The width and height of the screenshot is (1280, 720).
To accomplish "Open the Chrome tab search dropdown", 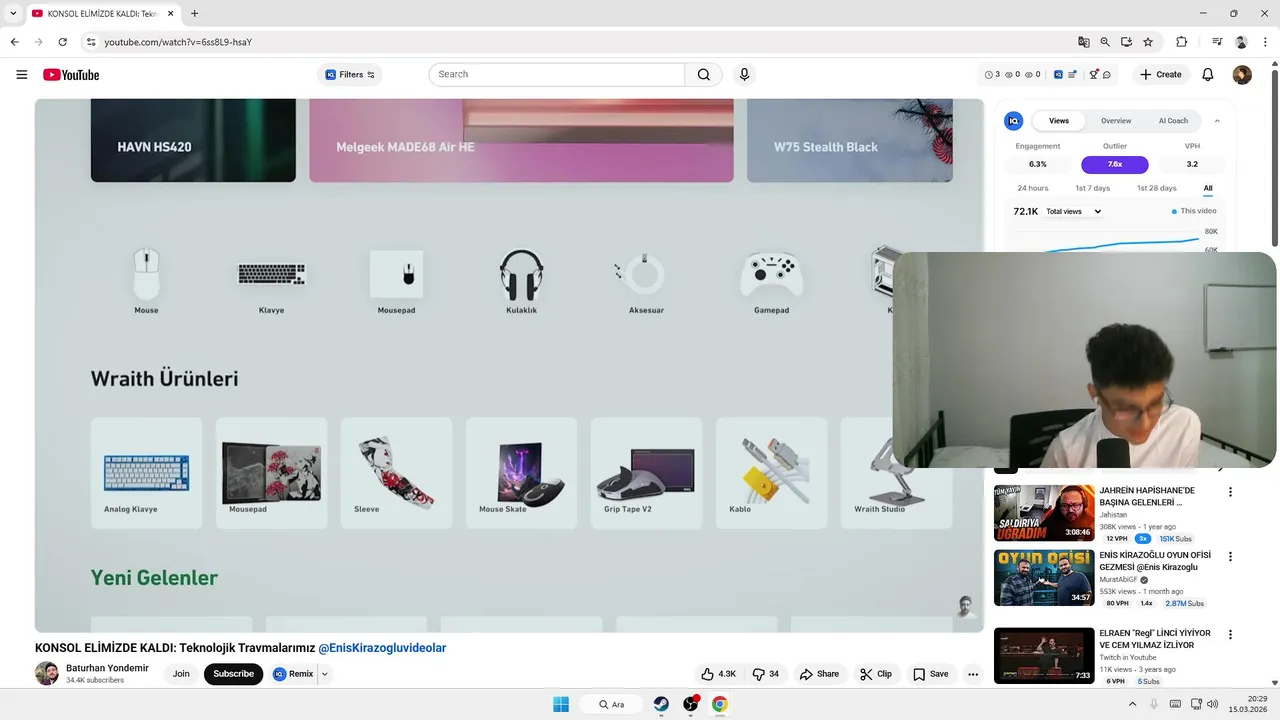I will pos(13,13).
